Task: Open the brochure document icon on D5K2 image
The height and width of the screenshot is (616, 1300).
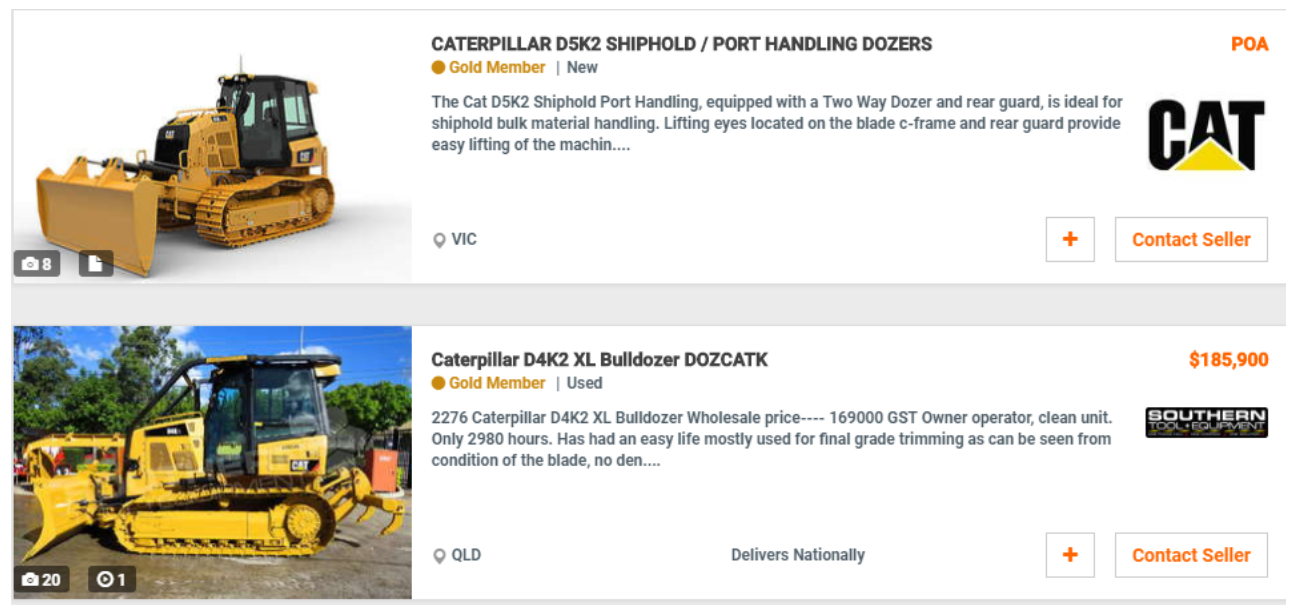Action: tap(96, 264)
